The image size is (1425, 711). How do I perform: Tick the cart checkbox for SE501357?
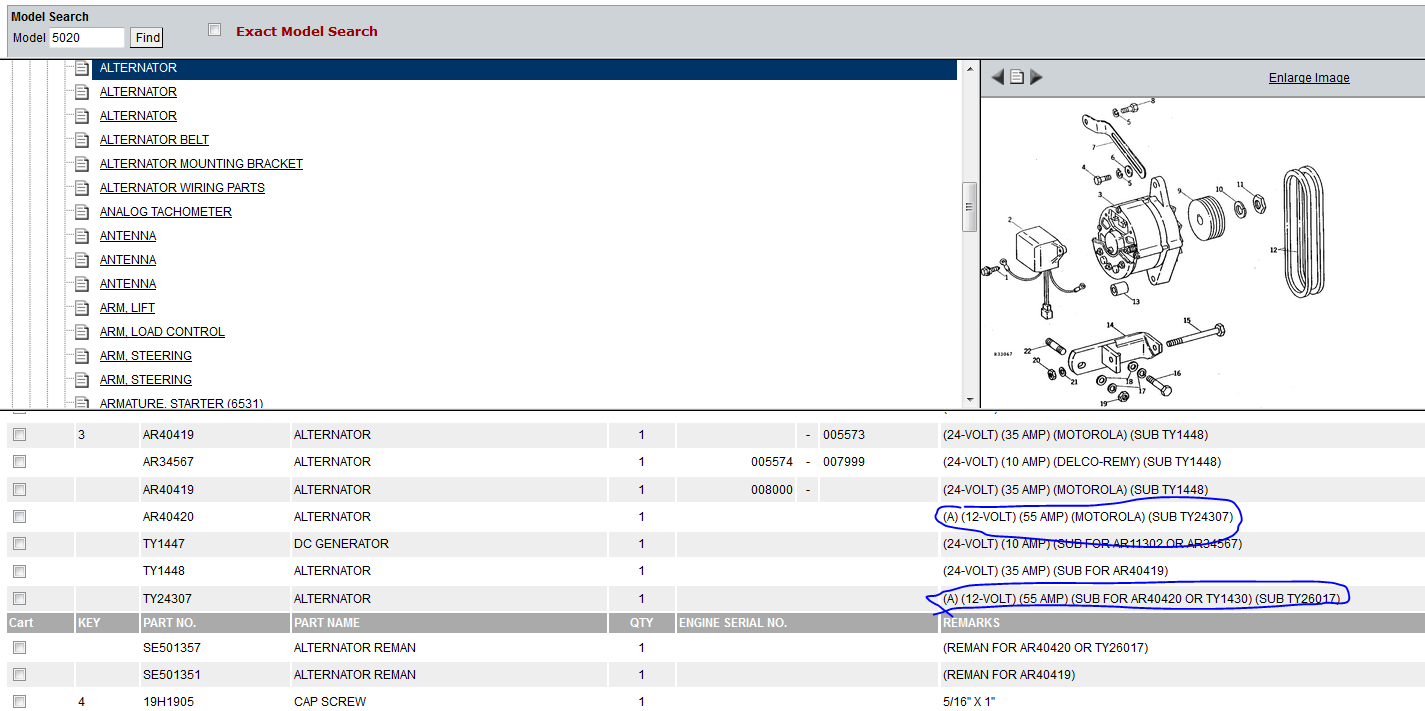pos(20,648)
